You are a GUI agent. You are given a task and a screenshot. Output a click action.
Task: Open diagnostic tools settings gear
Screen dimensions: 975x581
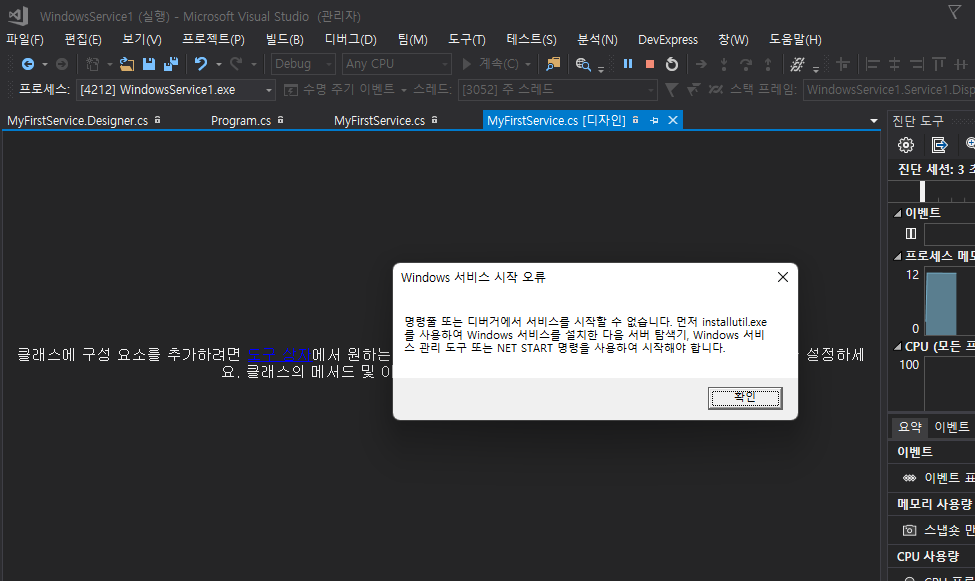(906, 145)
